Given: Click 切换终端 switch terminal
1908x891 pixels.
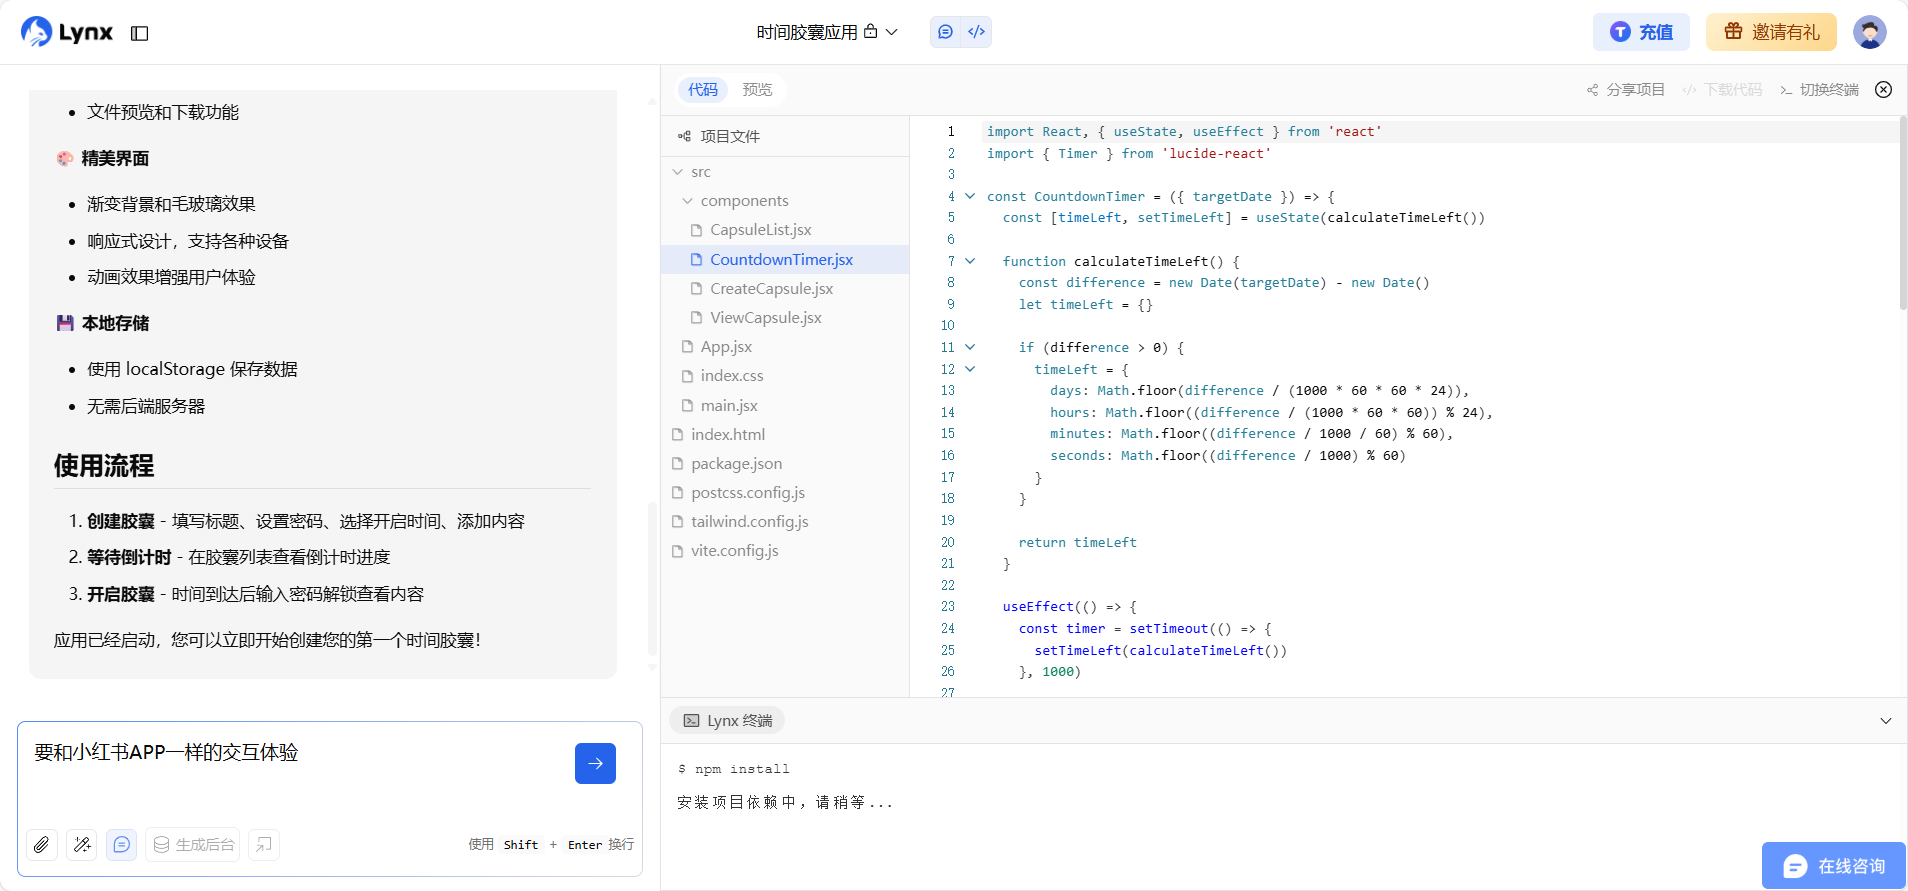Looking at the screenshot, I should (x=1819, y=90).
